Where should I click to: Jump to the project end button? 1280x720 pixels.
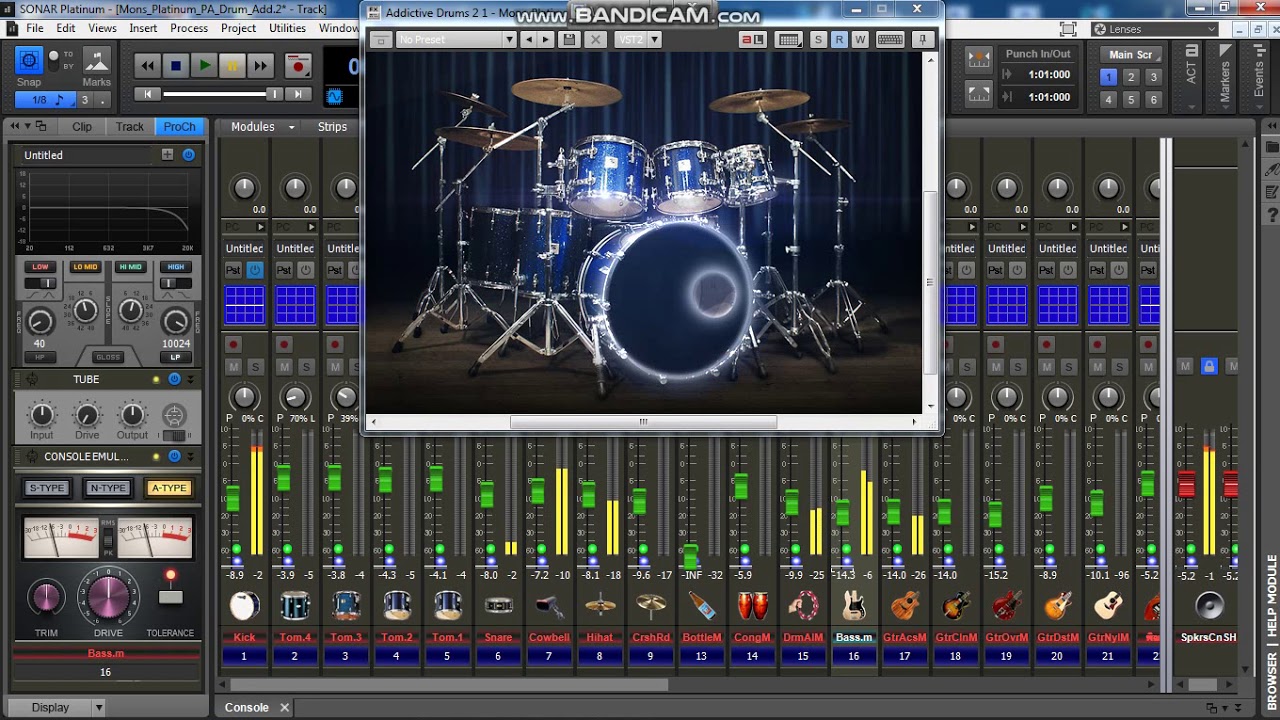tap(298, 94)
